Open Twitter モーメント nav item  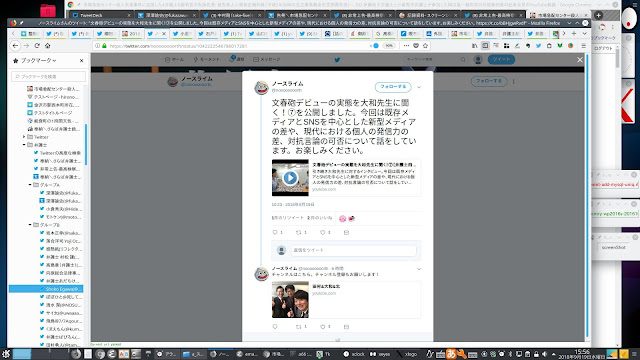pos(207,60)
